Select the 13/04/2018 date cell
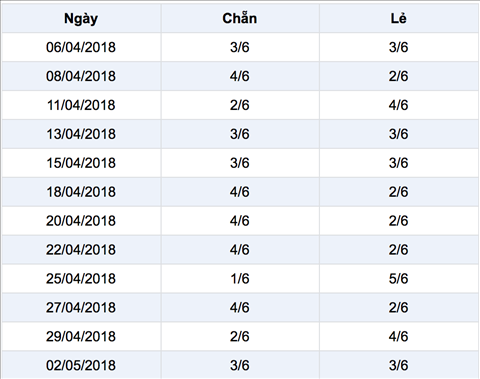This screenshot has width=480, height=379. click(81, 134)
